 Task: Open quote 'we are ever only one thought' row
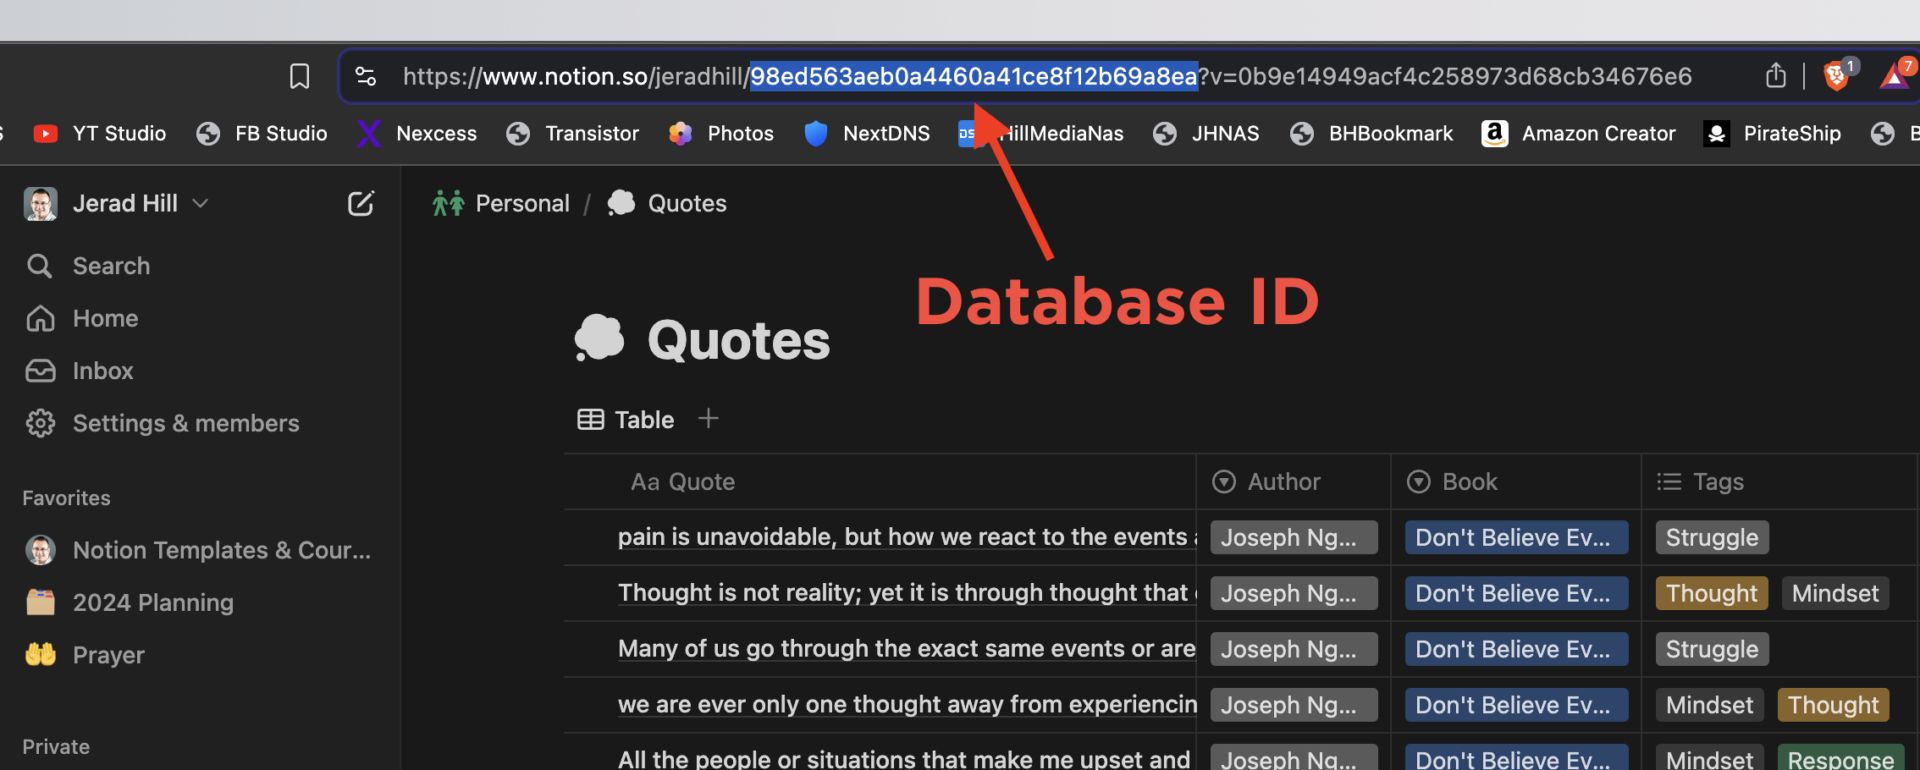click(907, 705)
